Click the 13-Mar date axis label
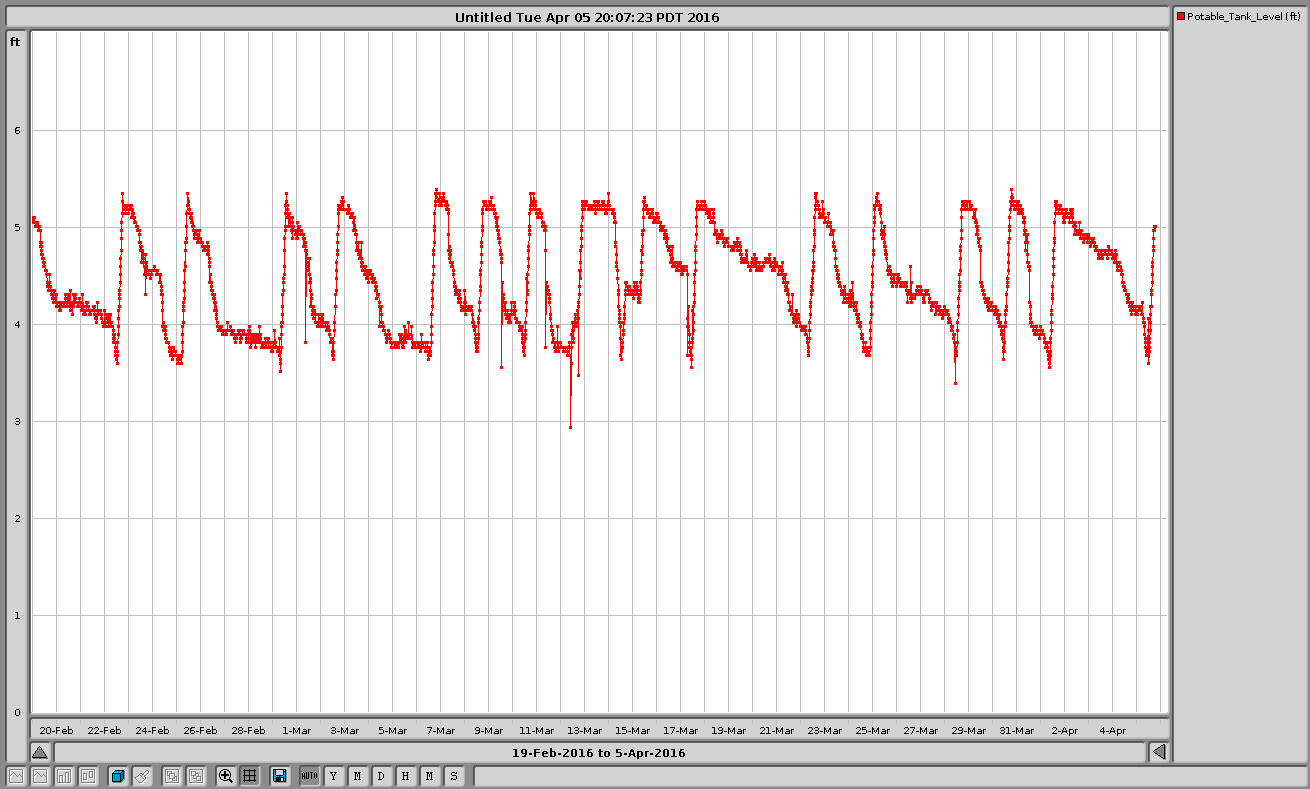This screenshot has height=789, width=1310. [x=585, y=730]
